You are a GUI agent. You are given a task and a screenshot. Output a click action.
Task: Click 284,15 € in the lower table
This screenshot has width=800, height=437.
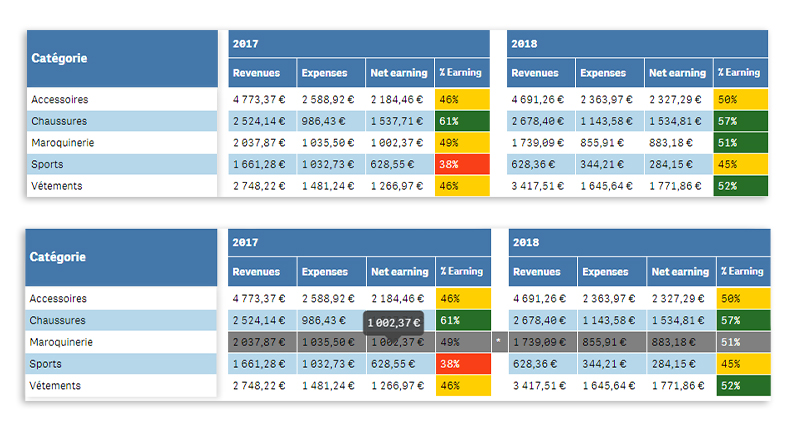(x=674, y=364)
